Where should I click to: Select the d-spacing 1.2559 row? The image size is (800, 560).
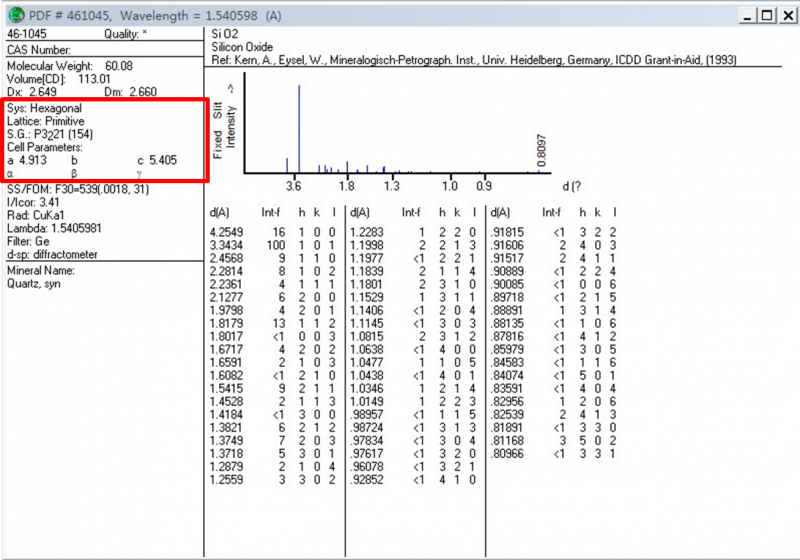[x=272, y=480]
